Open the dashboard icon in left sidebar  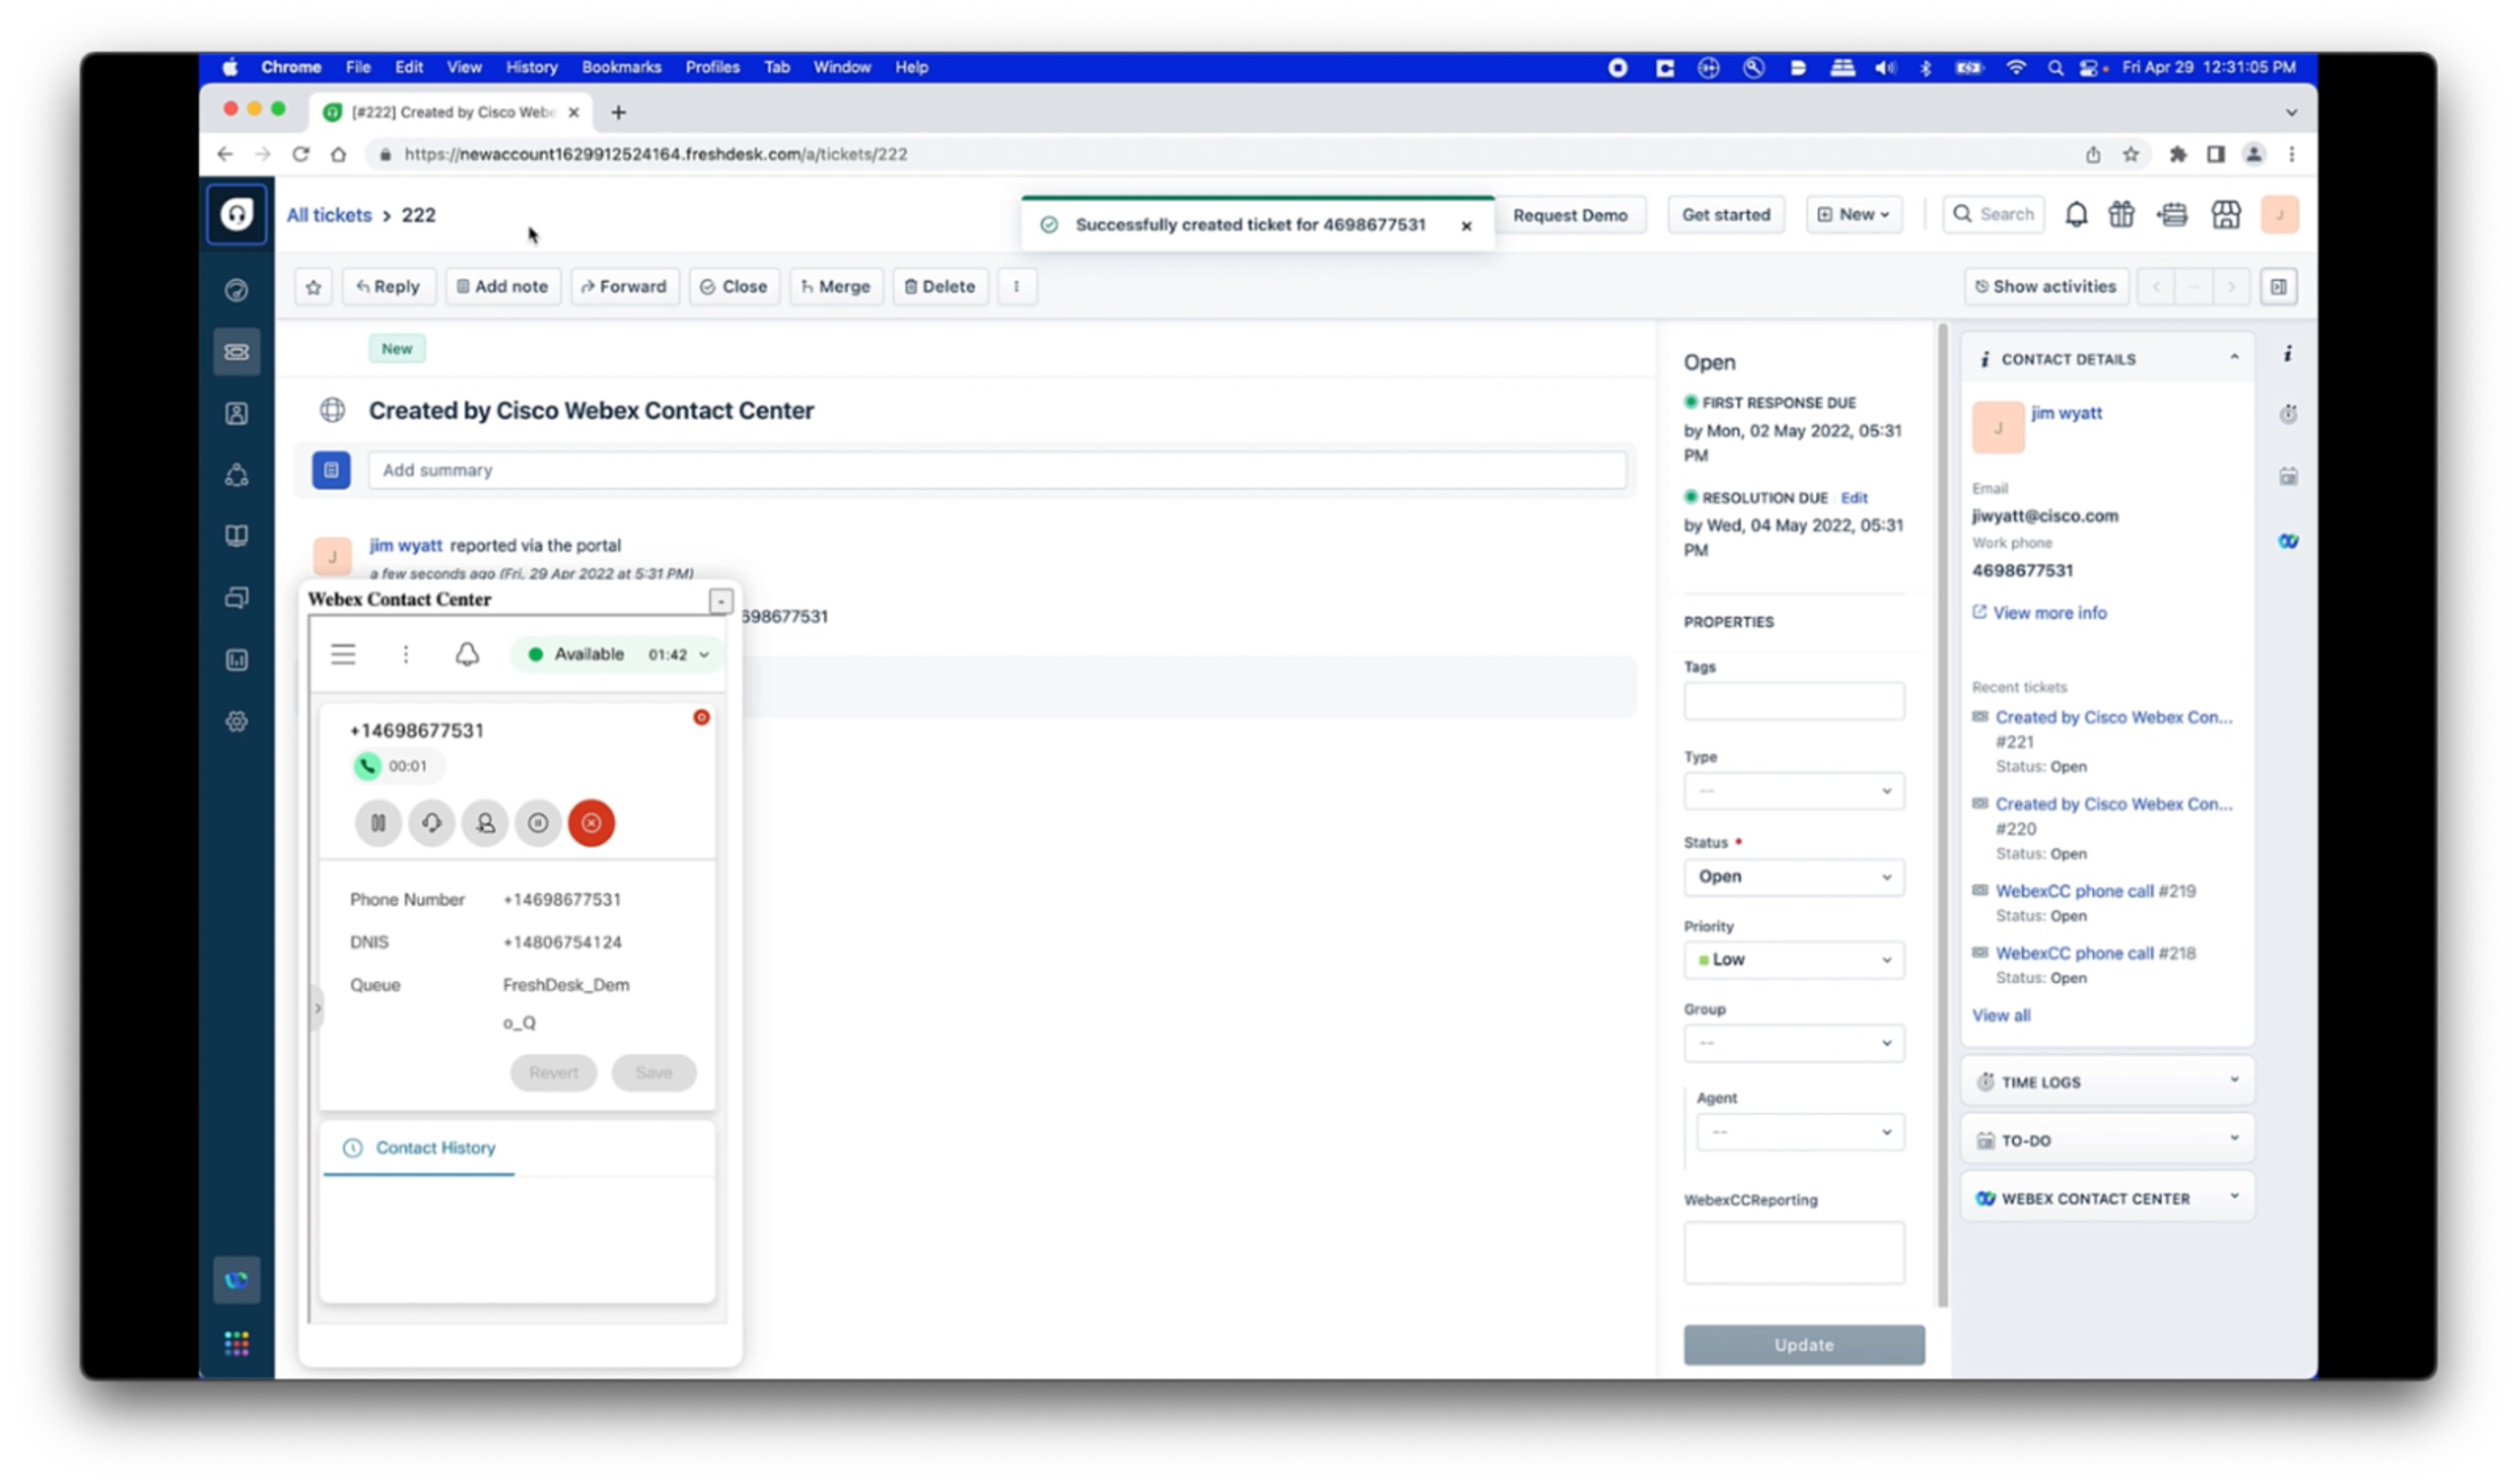(x=237, y=290)
